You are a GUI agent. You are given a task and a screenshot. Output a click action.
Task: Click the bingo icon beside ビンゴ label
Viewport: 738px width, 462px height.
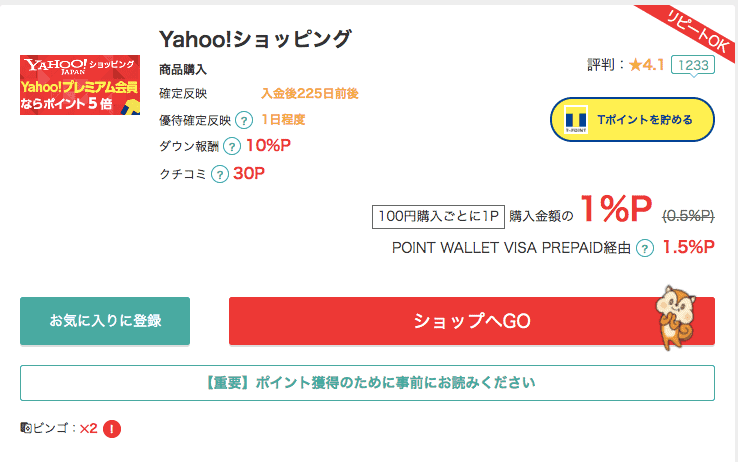pos(26,429)
